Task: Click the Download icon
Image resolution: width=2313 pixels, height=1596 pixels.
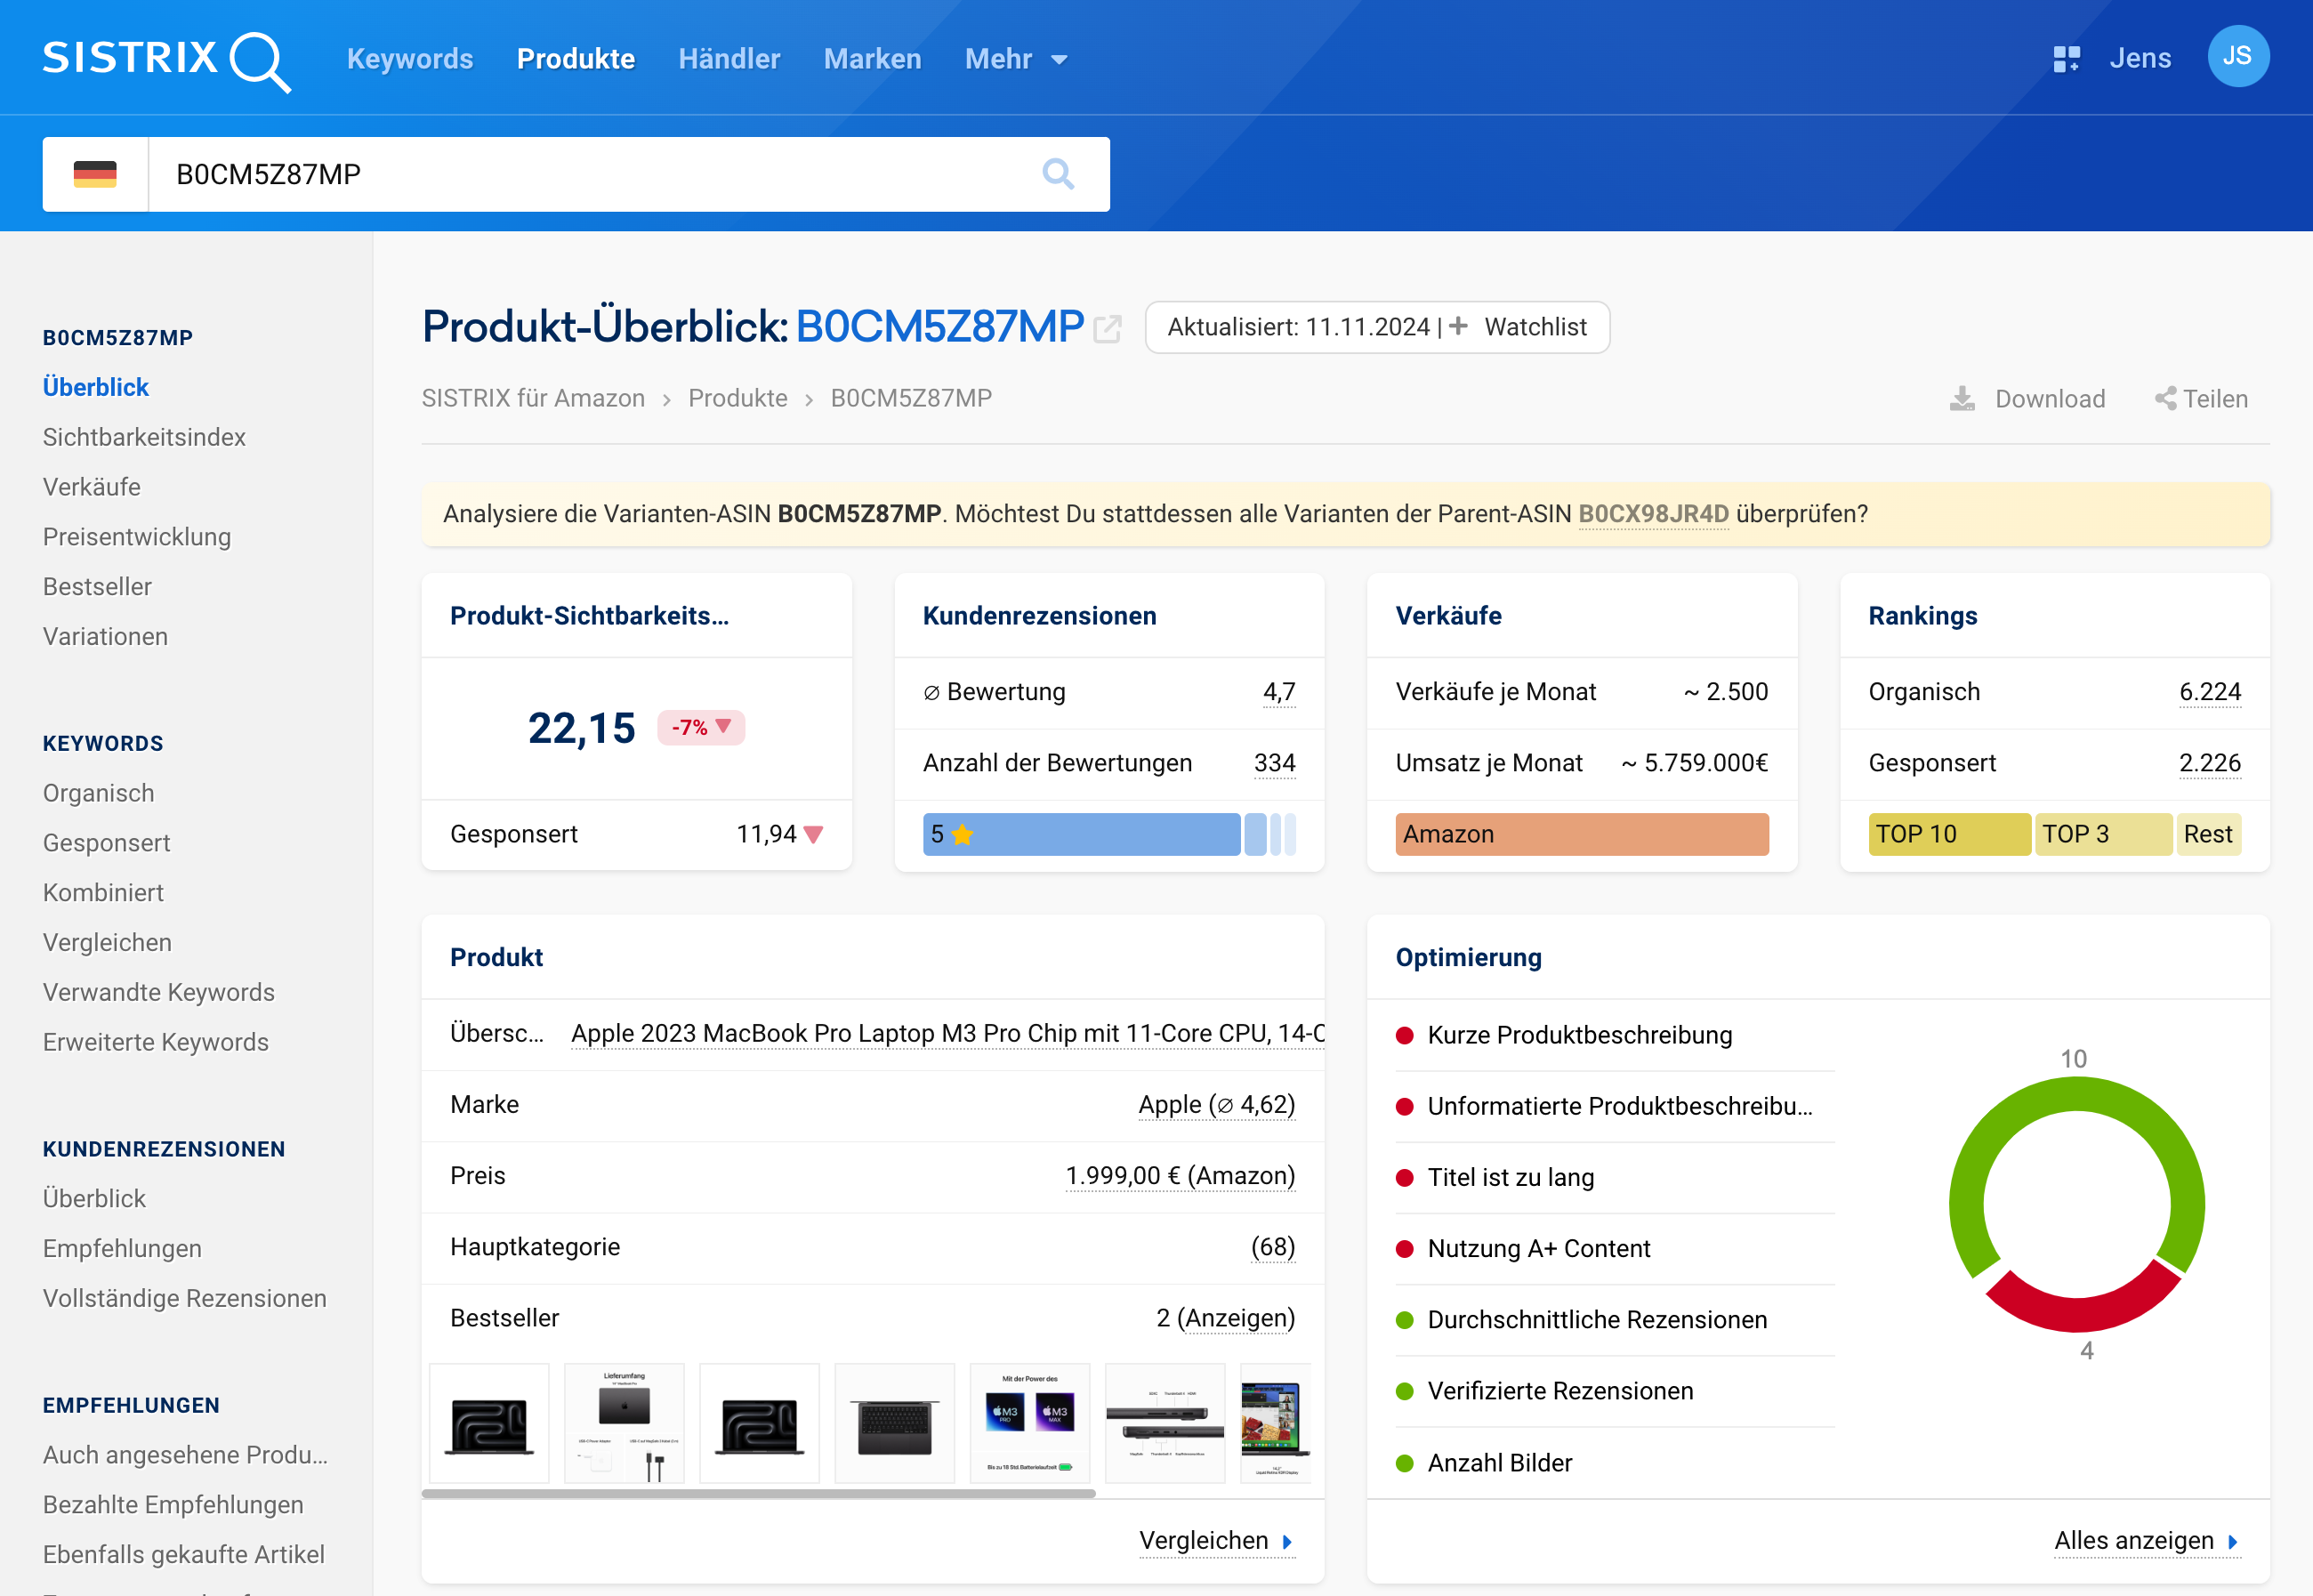Action: pyautogui.click(x=1962, y=399)
